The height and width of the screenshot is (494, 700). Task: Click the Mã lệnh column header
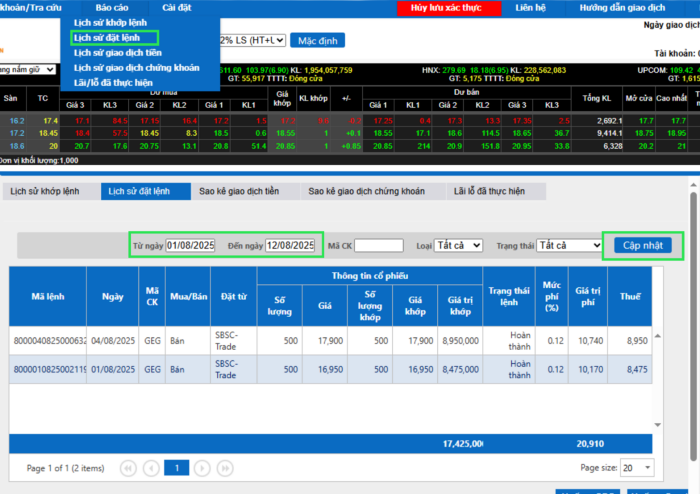pos(48,296)
